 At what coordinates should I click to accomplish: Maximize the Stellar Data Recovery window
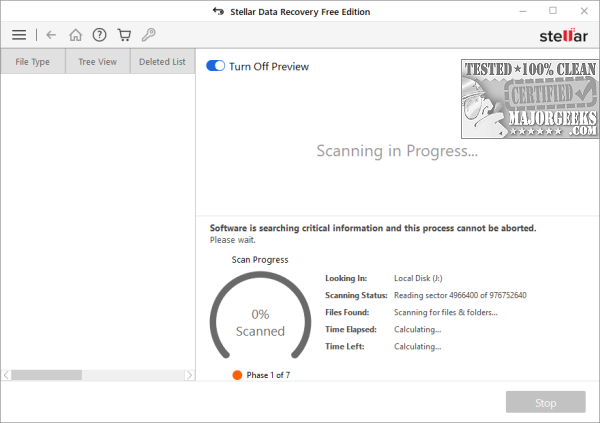pos(553,11)
